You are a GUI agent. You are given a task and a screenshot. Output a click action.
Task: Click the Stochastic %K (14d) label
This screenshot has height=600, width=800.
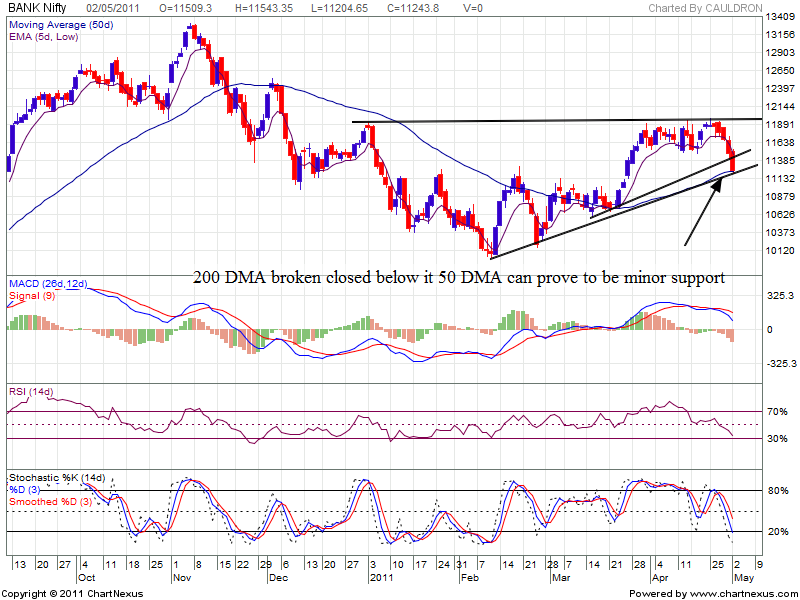coord(59,477)
